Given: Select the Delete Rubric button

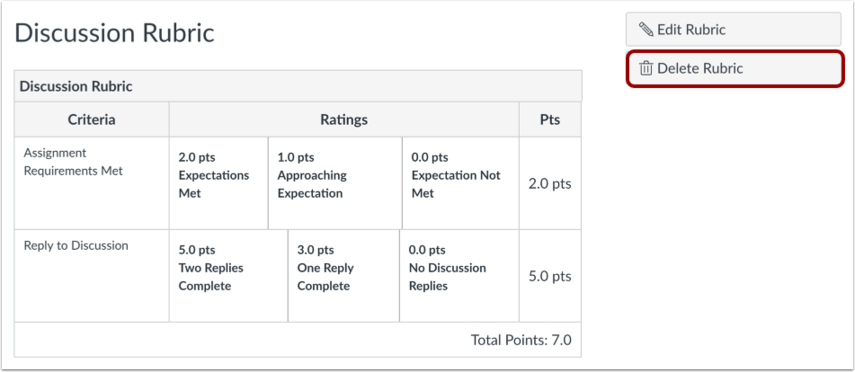Looking at the screenshot, I should tap(735, 68).
